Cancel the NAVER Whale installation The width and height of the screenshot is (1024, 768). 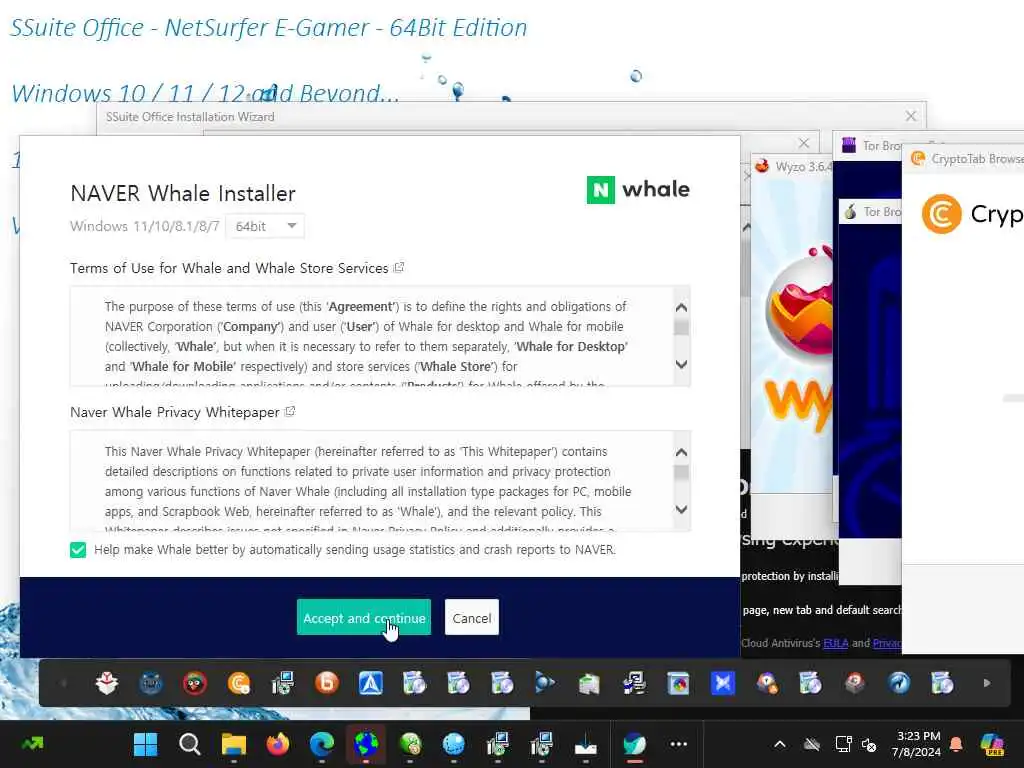(472, 617)
